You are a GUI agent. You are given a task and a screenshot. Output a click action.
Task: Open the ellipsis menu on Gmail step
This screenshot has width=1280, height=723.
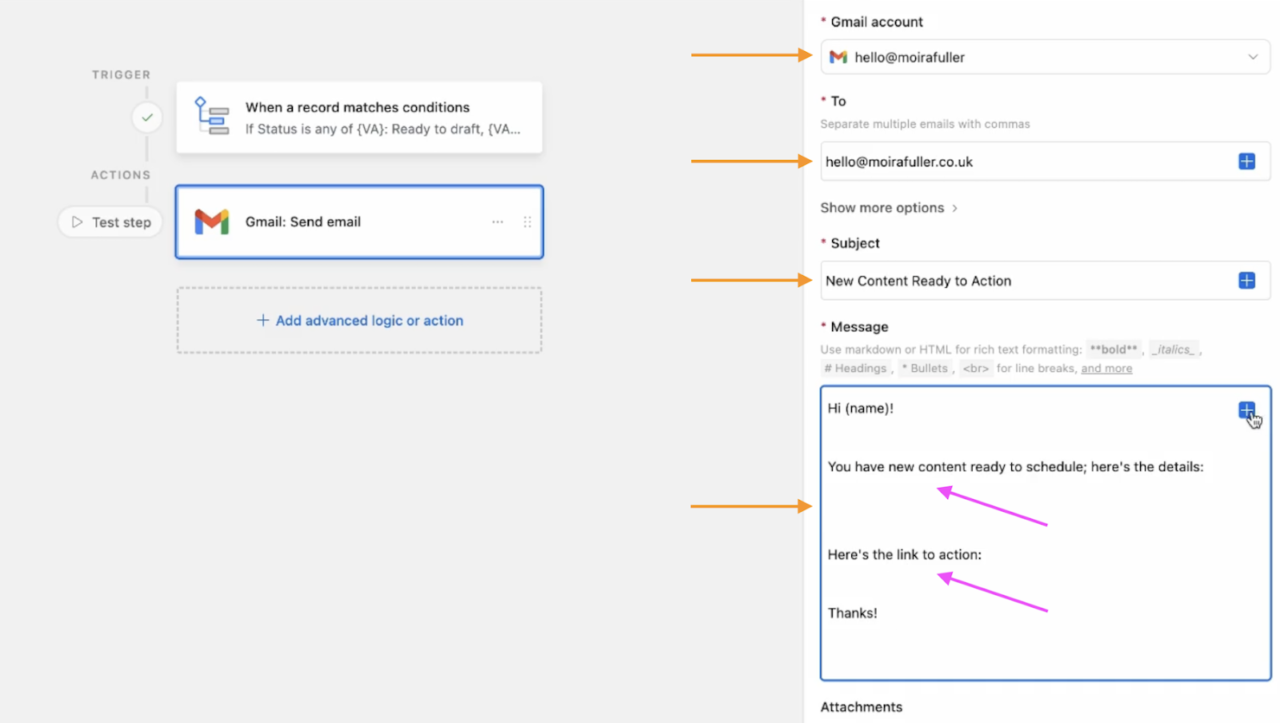497,222
